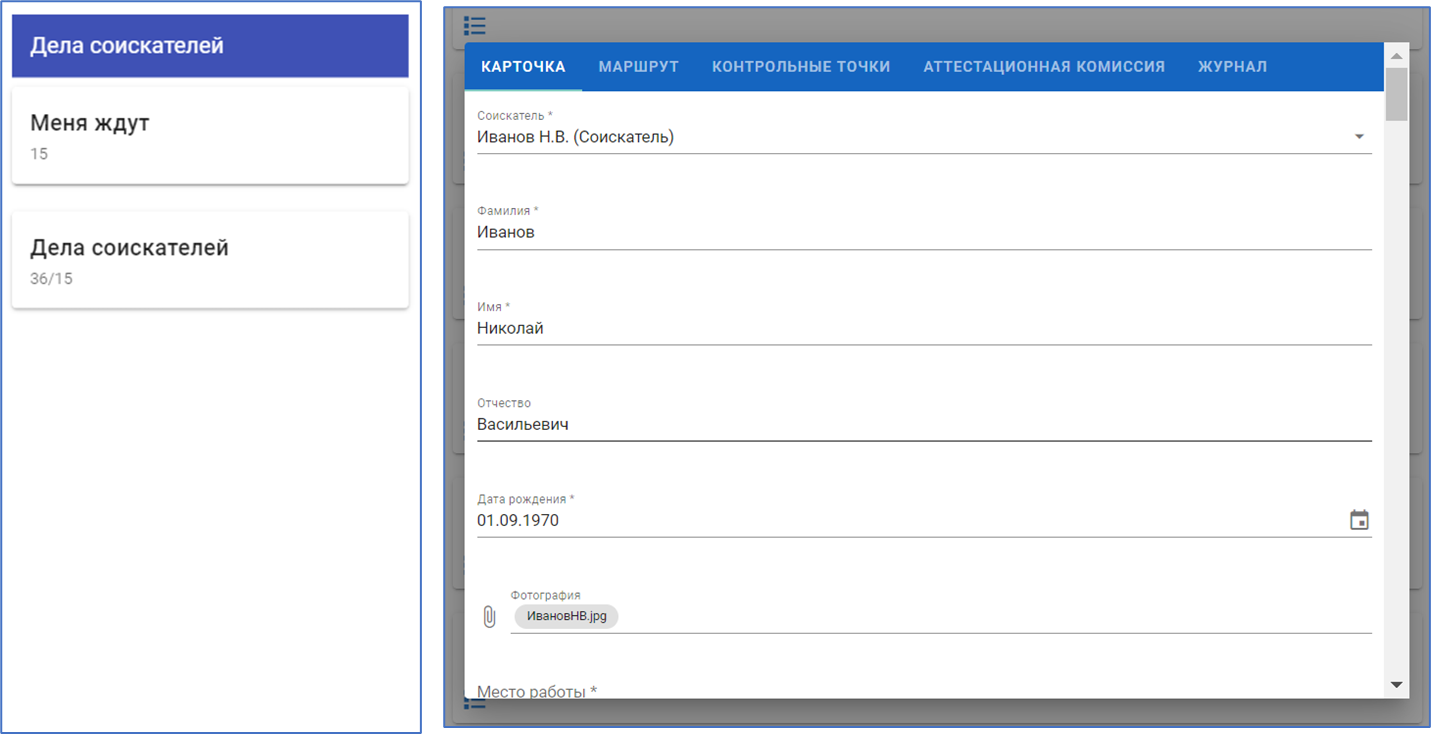The image size is (1431, 734).
Task: Click the Имя field containing Николай
Action: point(920,328)
